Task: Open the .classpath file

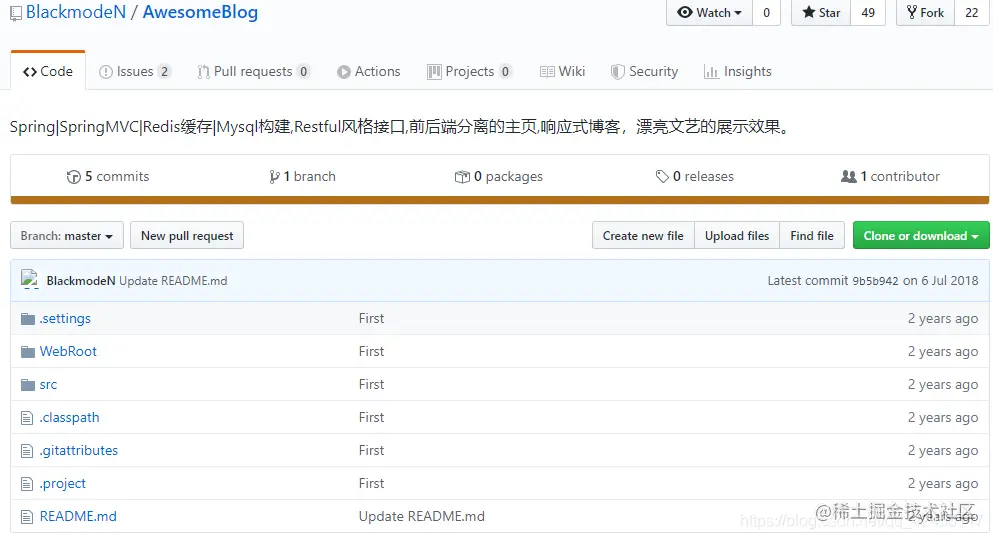Action: tap(70, 417)
